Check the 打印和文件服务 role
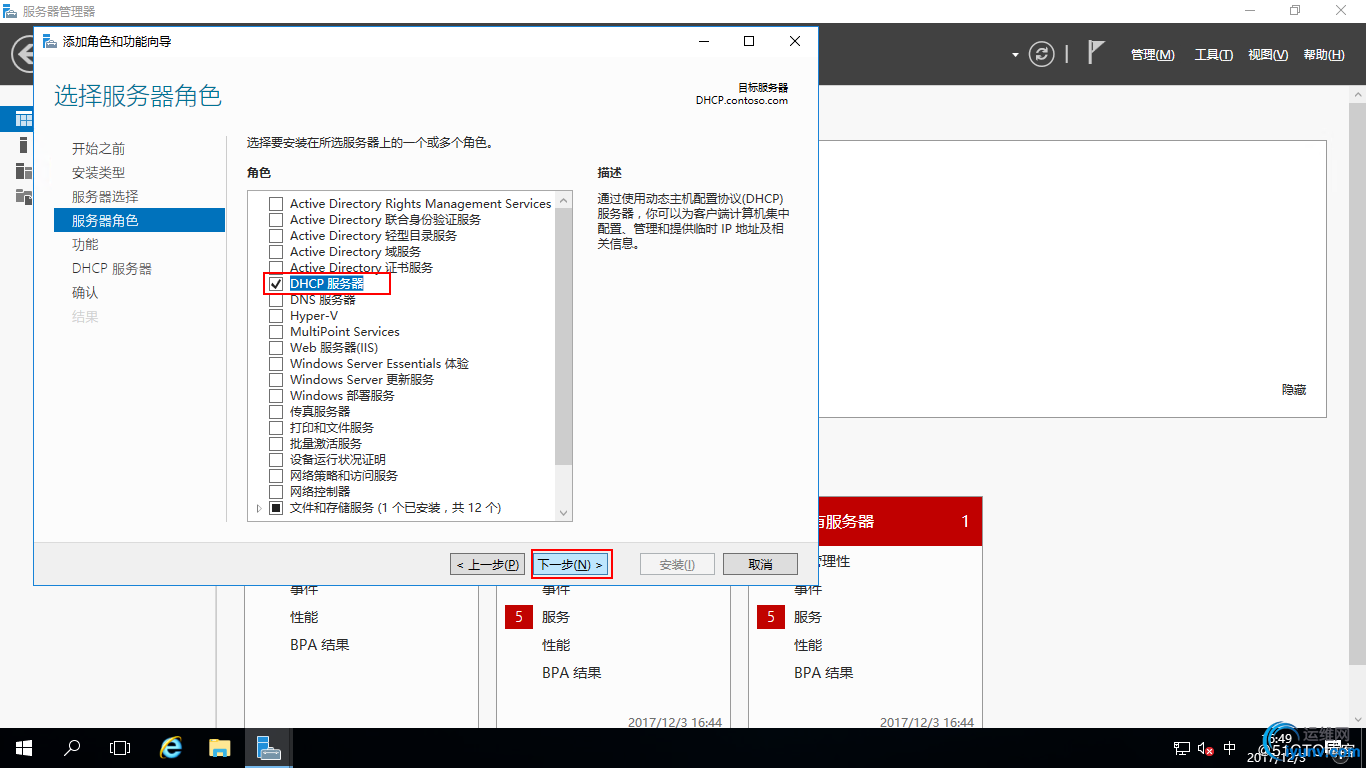The width and height of the screenshot is (1366, 768). pyautogui.click(x=276, y=428)
